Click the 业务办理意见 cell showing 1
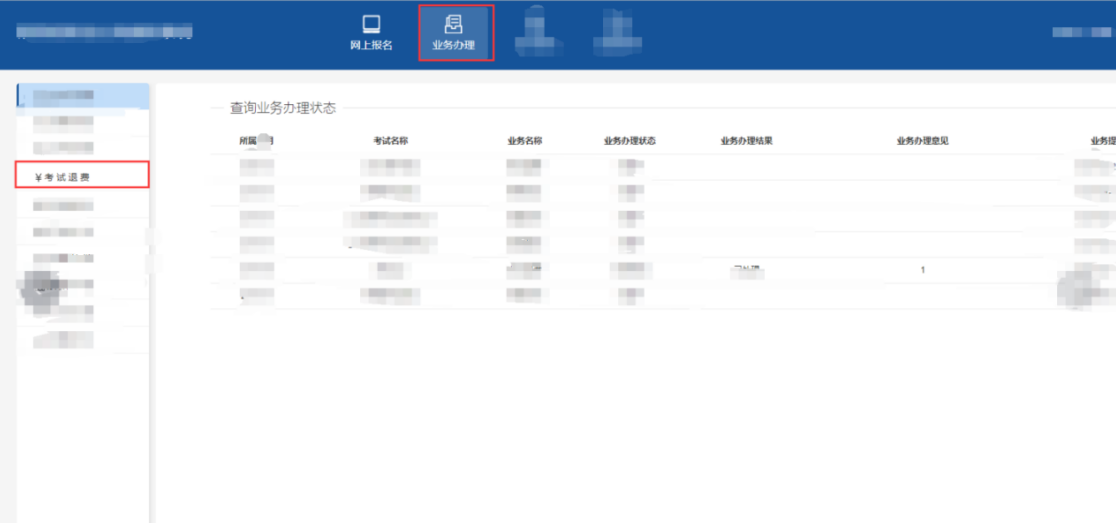Viewport: 1116px width, 523px height. click(x=922, y=270)
